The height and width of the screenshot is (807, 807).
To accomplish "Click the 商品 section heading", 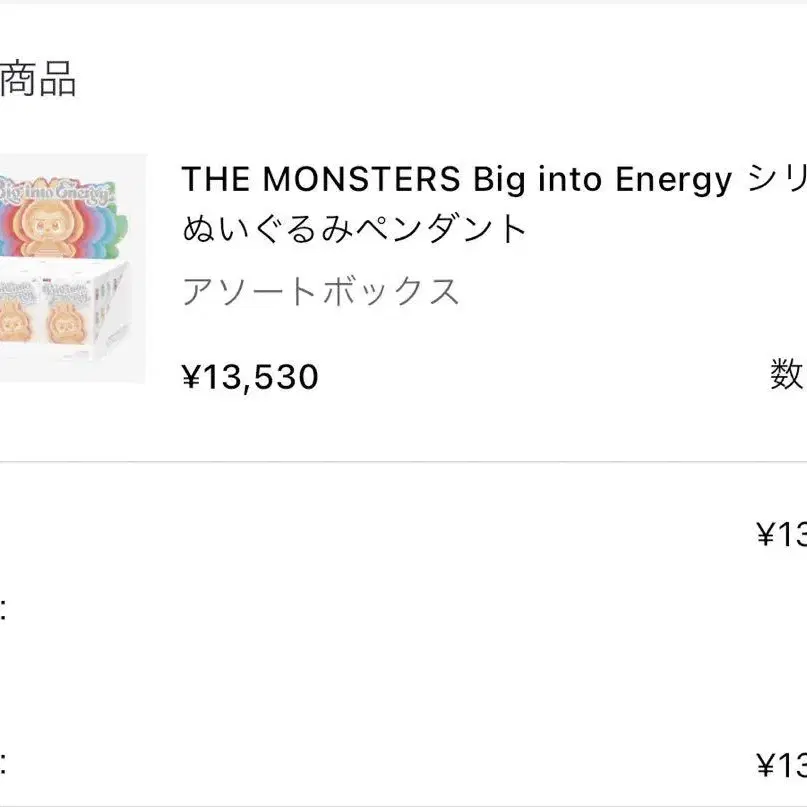I will point(38,81).
